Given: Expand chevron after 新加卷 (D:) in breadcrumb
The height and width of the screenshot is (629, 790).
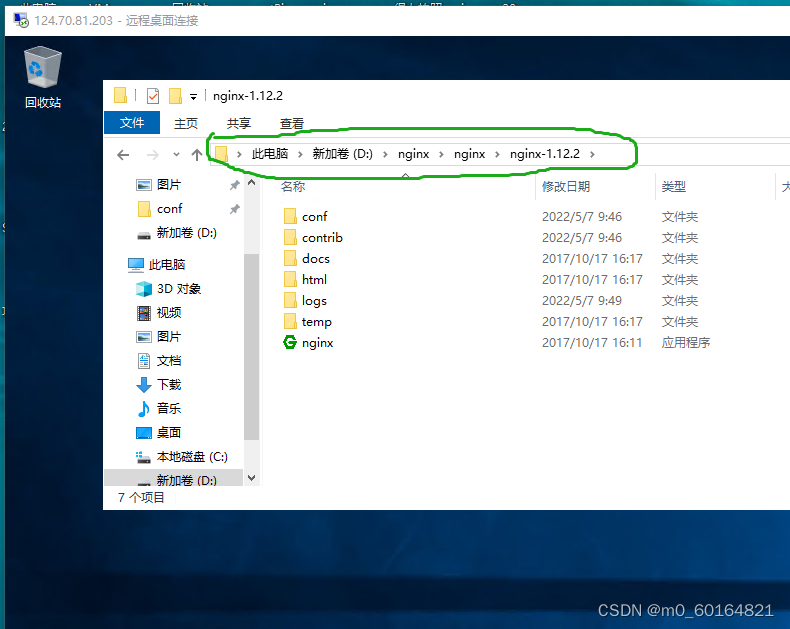Looking at the screenshot, I should tap(385, 154).
